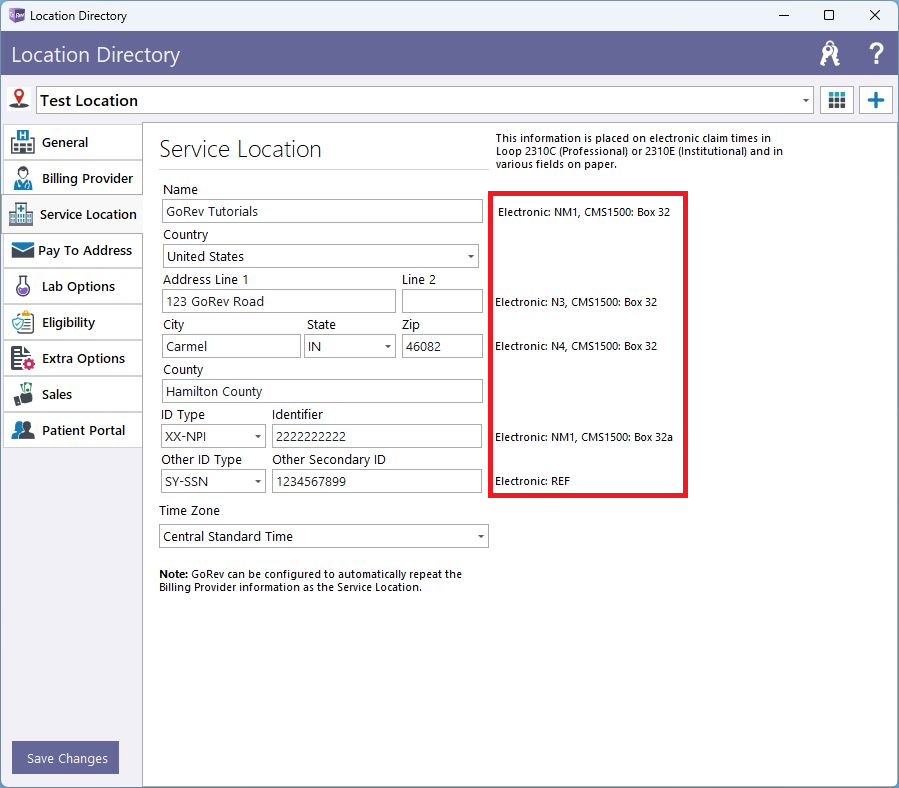Image resolution: width=899 pixels, height=788 pixels.
Task: Click the Service Location hospital icon
Action: pos(21,214)
